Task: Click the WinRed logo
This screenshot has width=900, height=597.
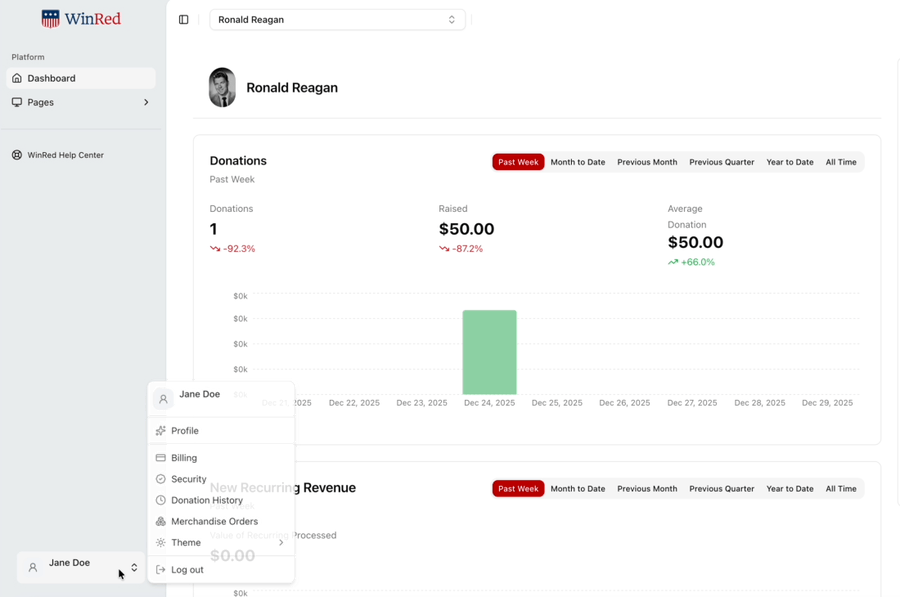Action: click(81, 19)
